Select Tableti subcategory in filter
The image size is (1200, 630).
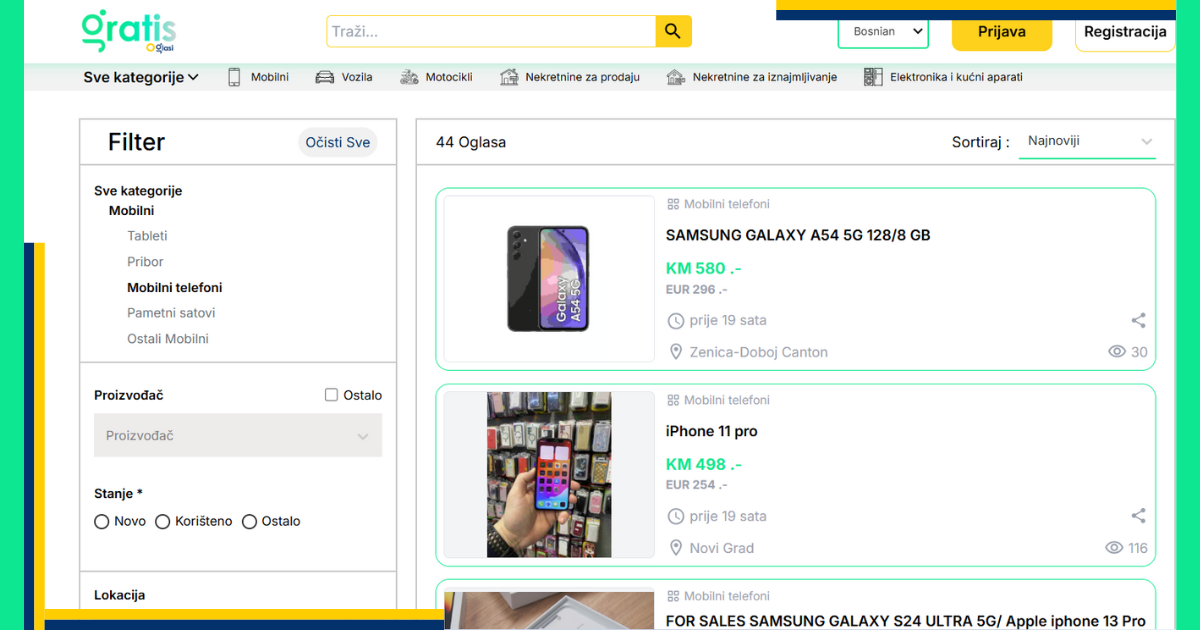pos(147,236)
